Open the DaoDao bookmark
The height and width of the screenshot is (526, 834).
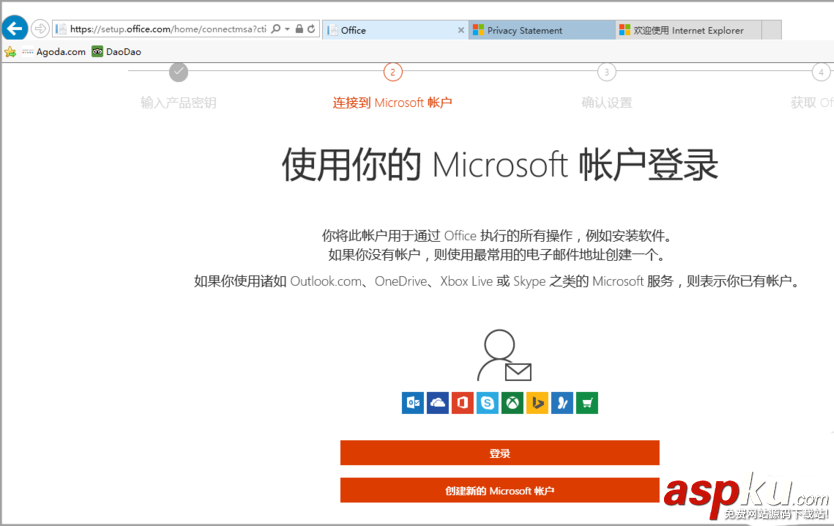116,52
